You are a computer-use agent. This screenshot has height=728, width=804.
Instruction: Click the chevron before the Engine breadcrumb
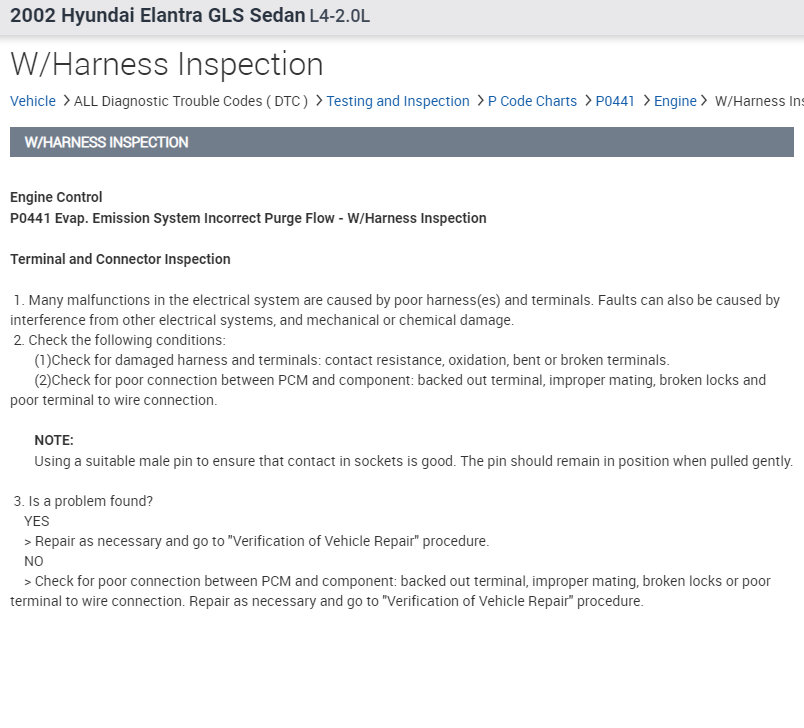pyautogui.click(x=645, y=101)
